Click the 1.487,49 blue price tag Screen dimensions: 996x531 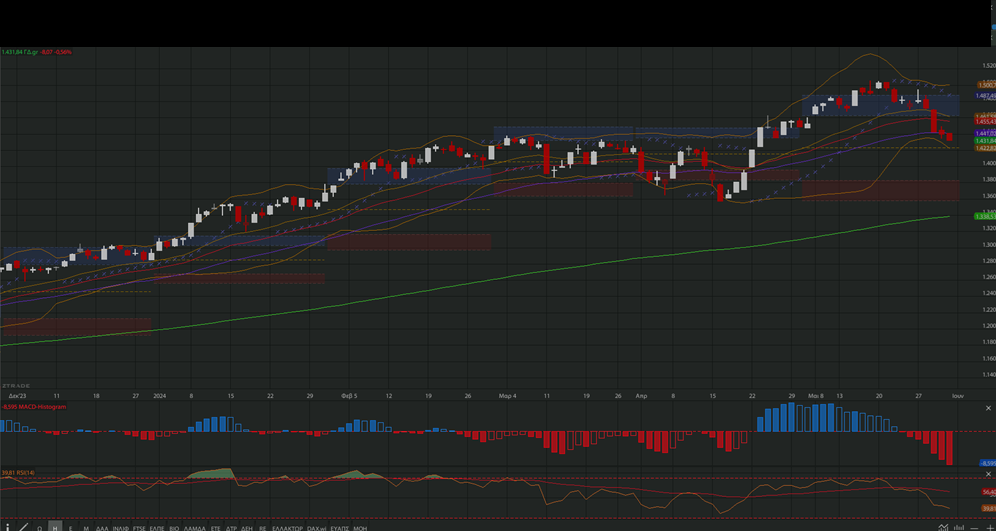[985, 95]
